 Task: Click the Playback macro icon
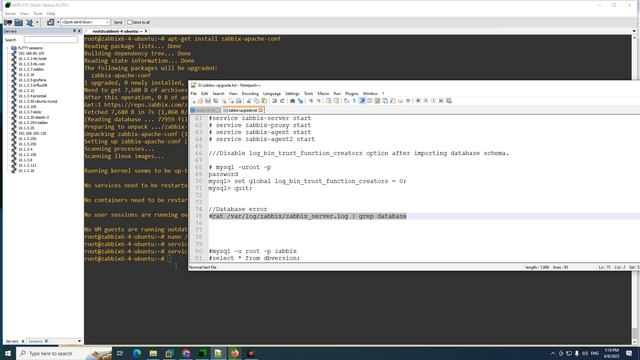[x=433, y=101]
